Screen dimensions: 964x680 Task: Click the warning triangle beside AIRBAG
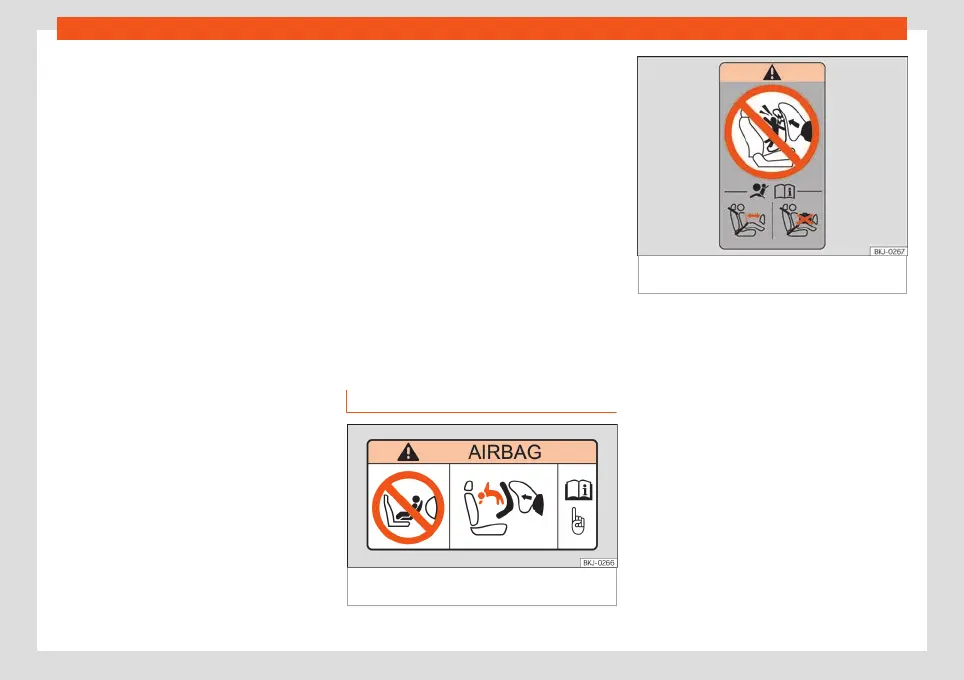coord(408,453)
